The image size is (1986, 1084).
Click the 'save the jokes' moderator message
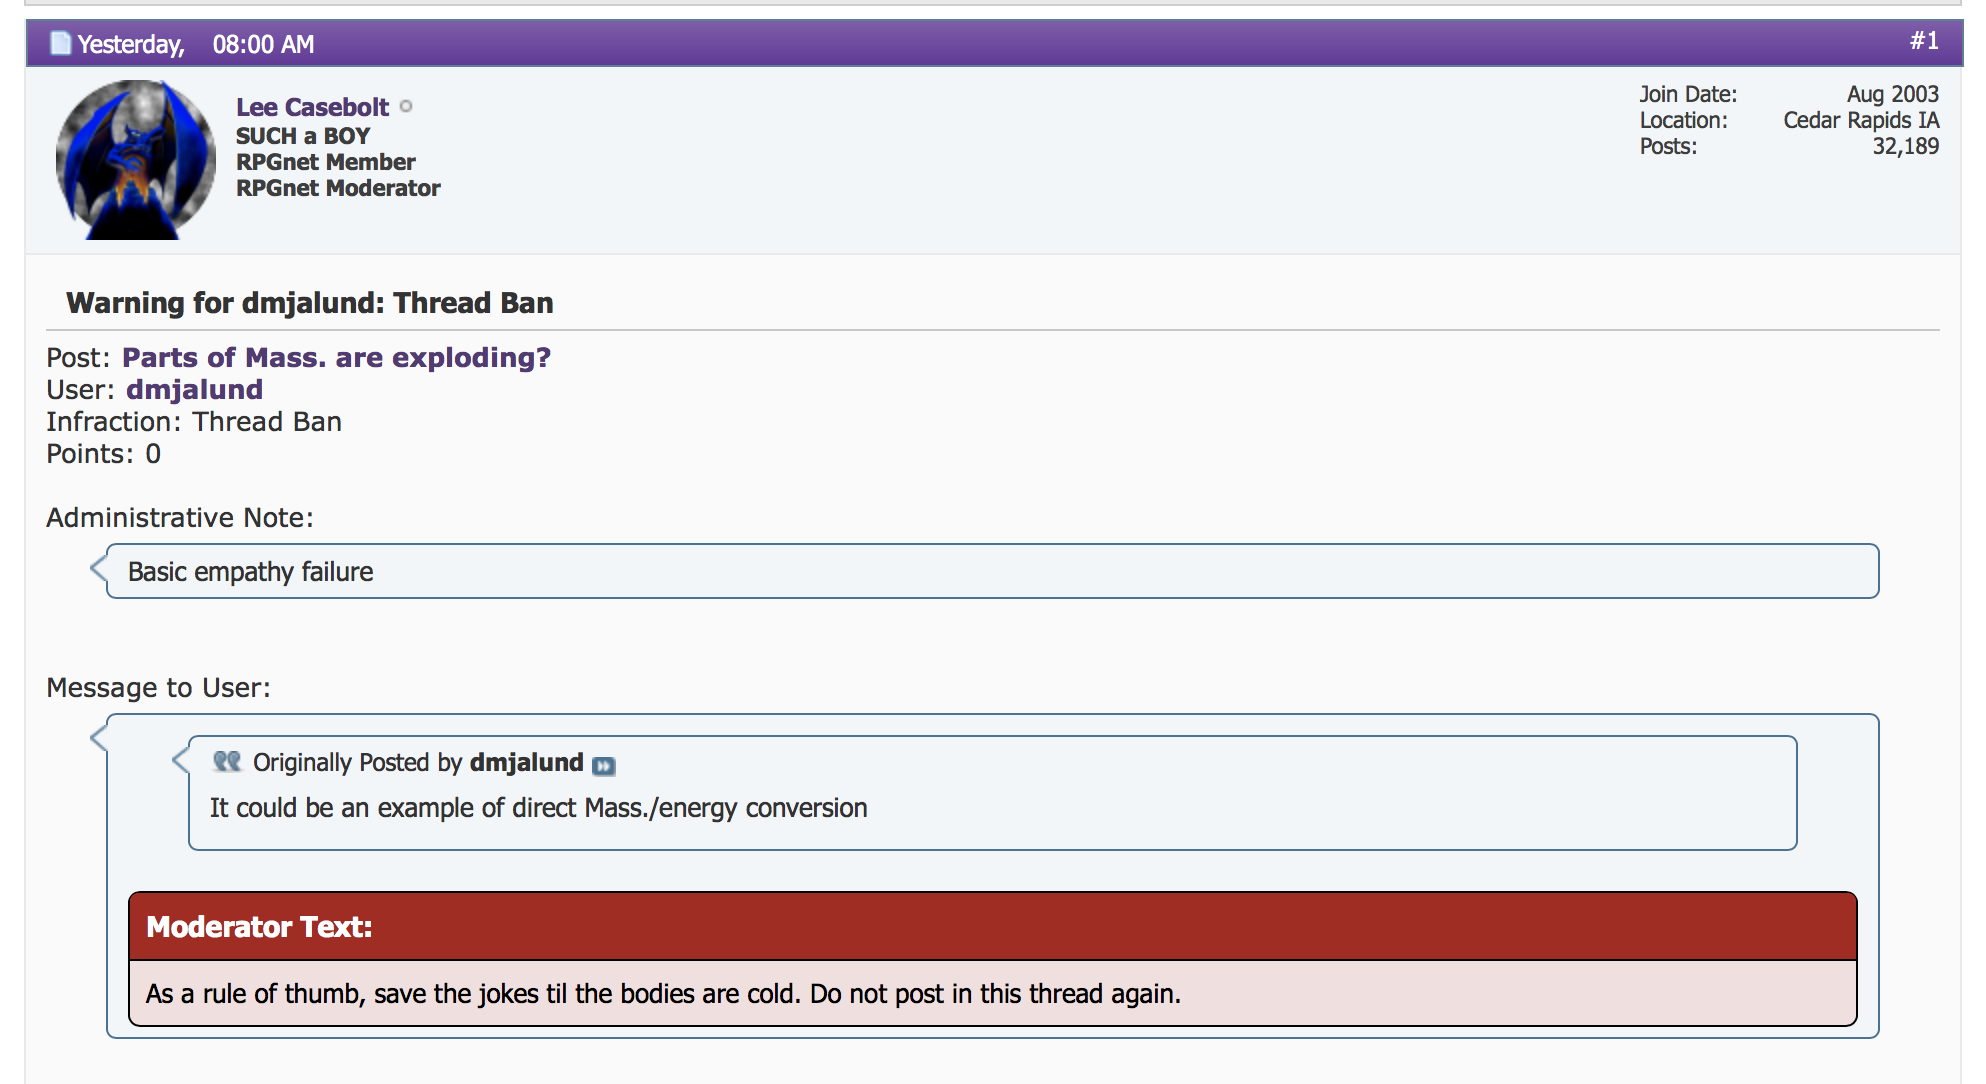[663, 994]
